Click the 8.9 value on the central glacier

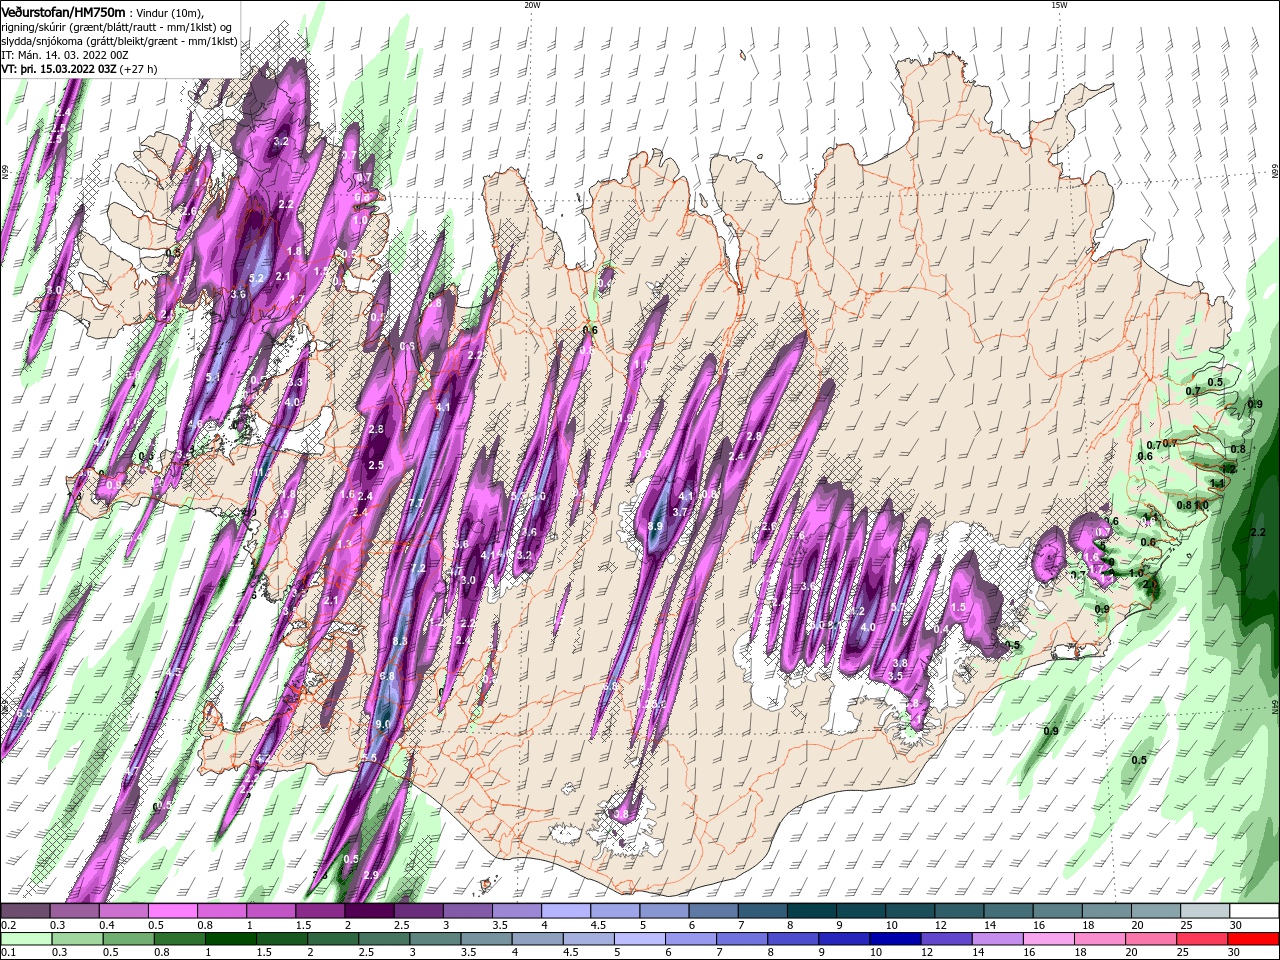coord(655,526)
